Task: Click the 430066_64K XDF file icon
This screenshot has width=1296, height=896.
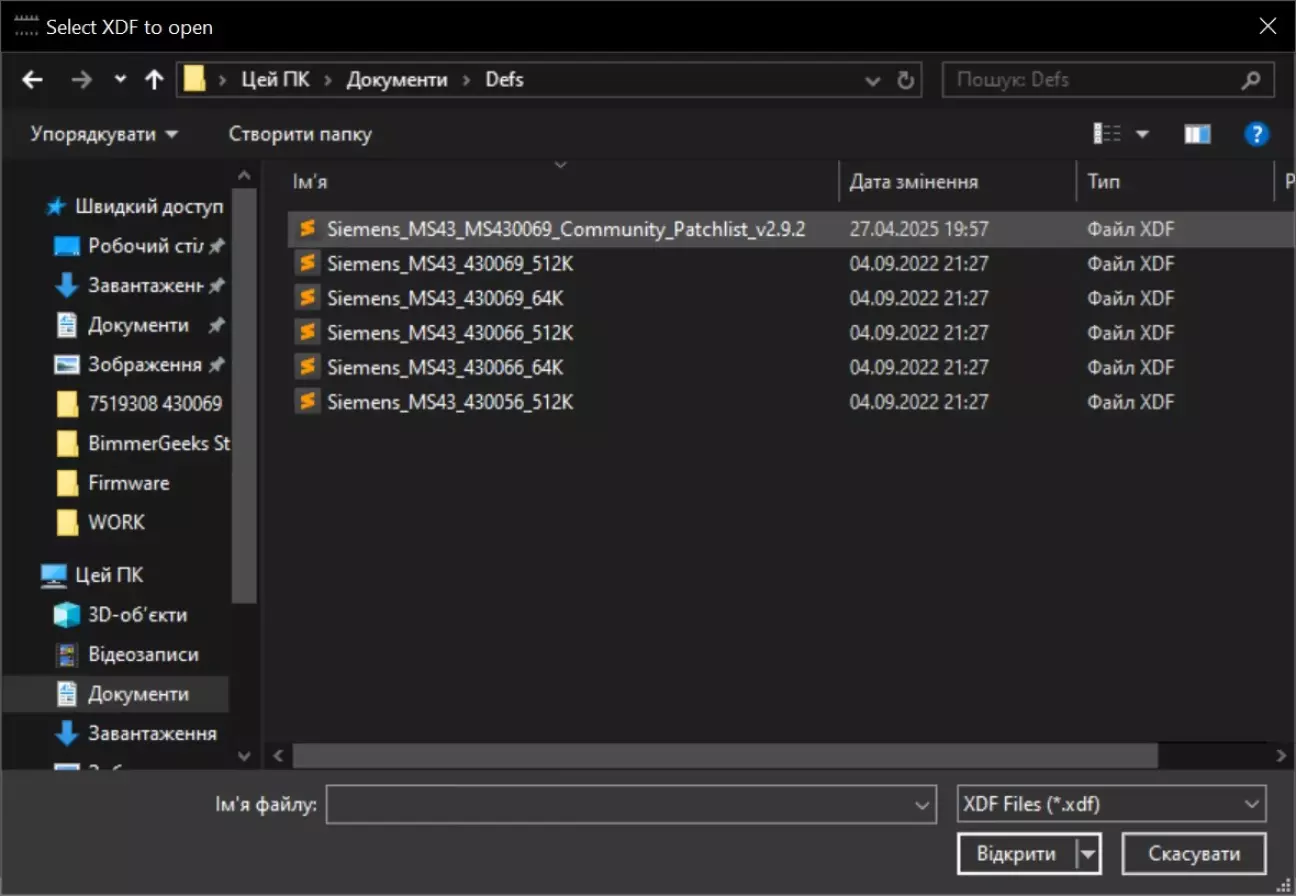Action: pos(307,367)
